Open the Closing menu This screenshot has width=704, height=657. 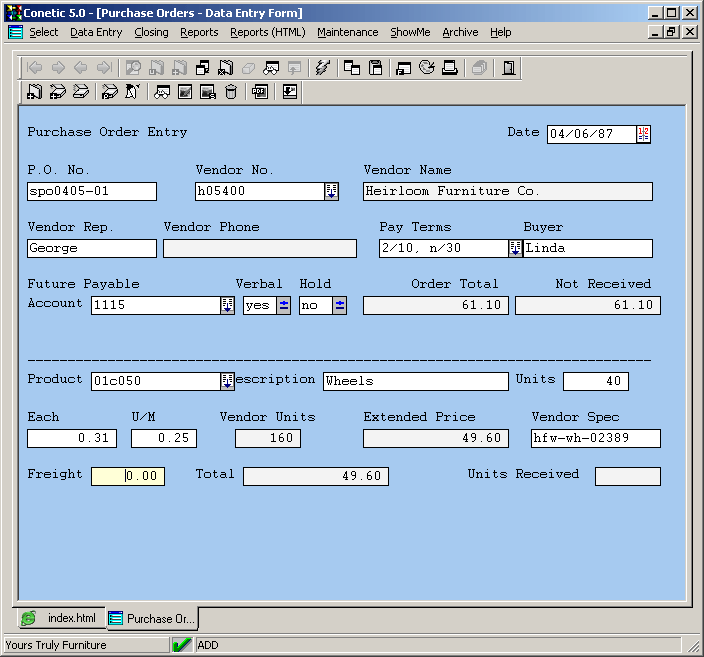click(x=151, y=32)
